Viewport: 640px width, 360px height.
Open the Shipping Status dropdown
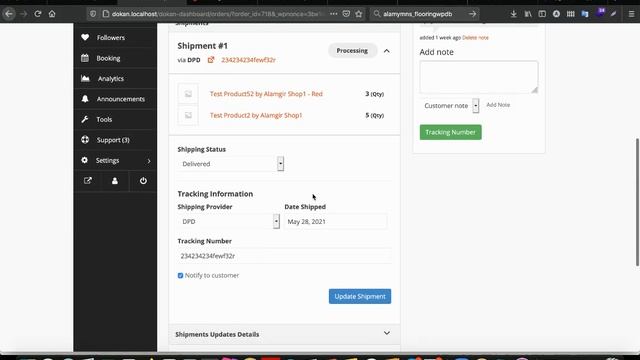(x=231, y=164)
